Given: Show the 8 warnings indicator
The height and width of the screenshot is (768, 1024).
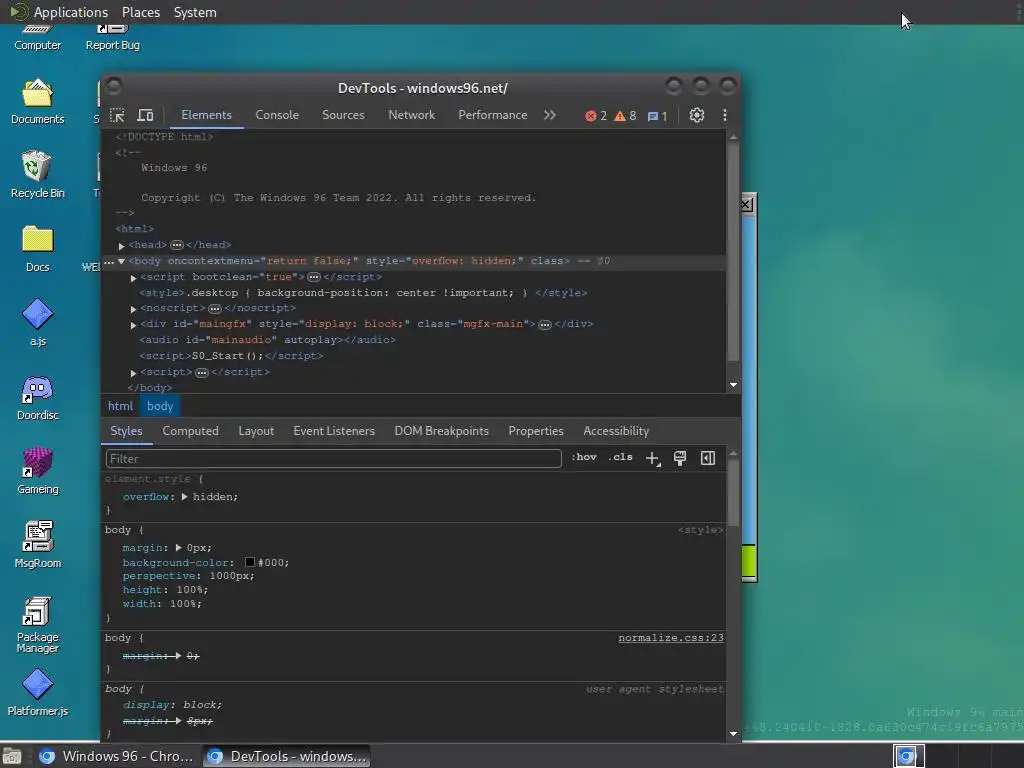Looking at the screenshot, I should [625, 116].
